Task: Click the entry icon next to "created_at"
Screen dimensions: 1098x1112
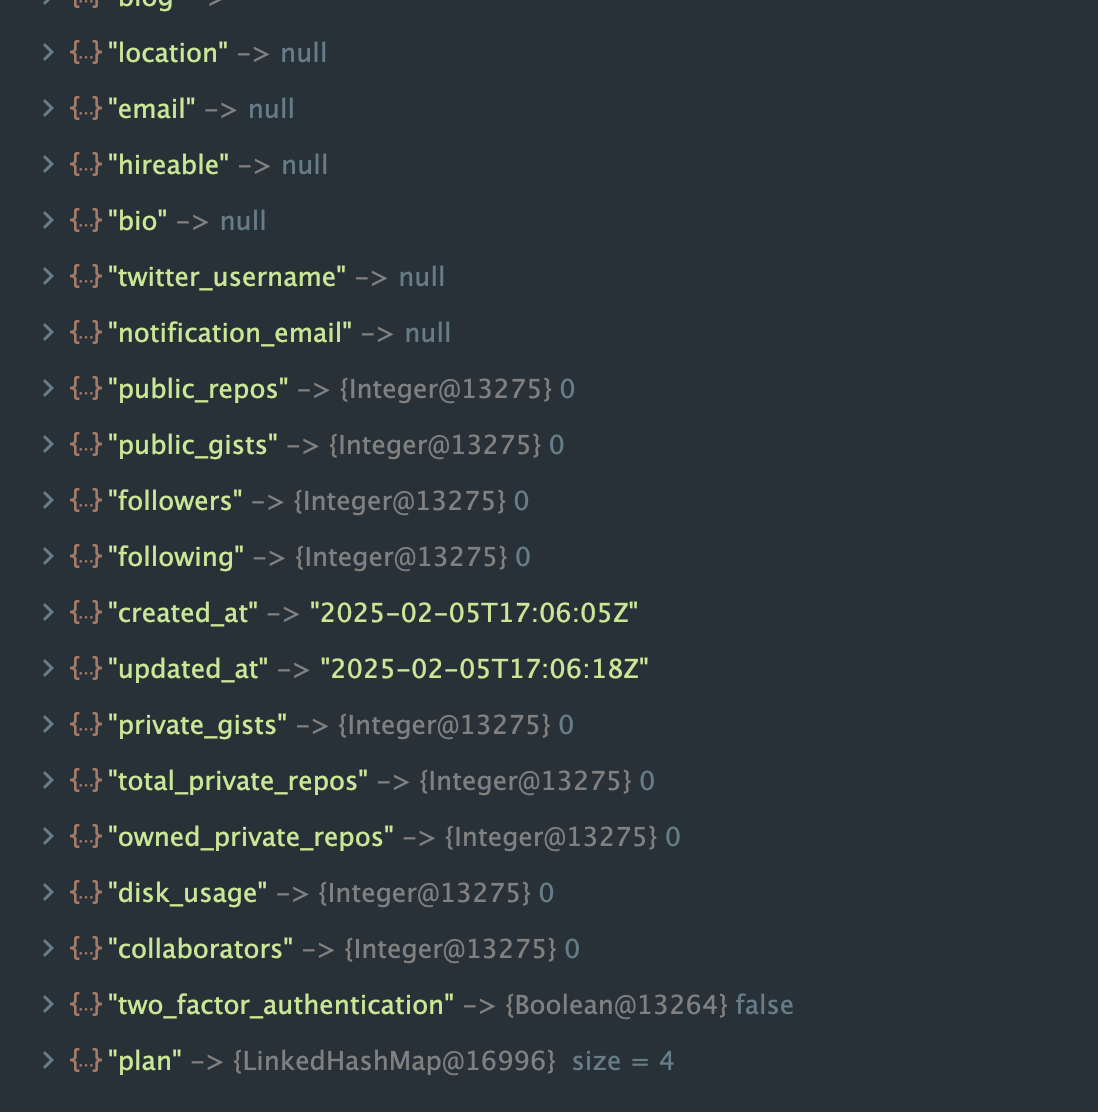Action: pyautogui.click(x=86, y=613)
